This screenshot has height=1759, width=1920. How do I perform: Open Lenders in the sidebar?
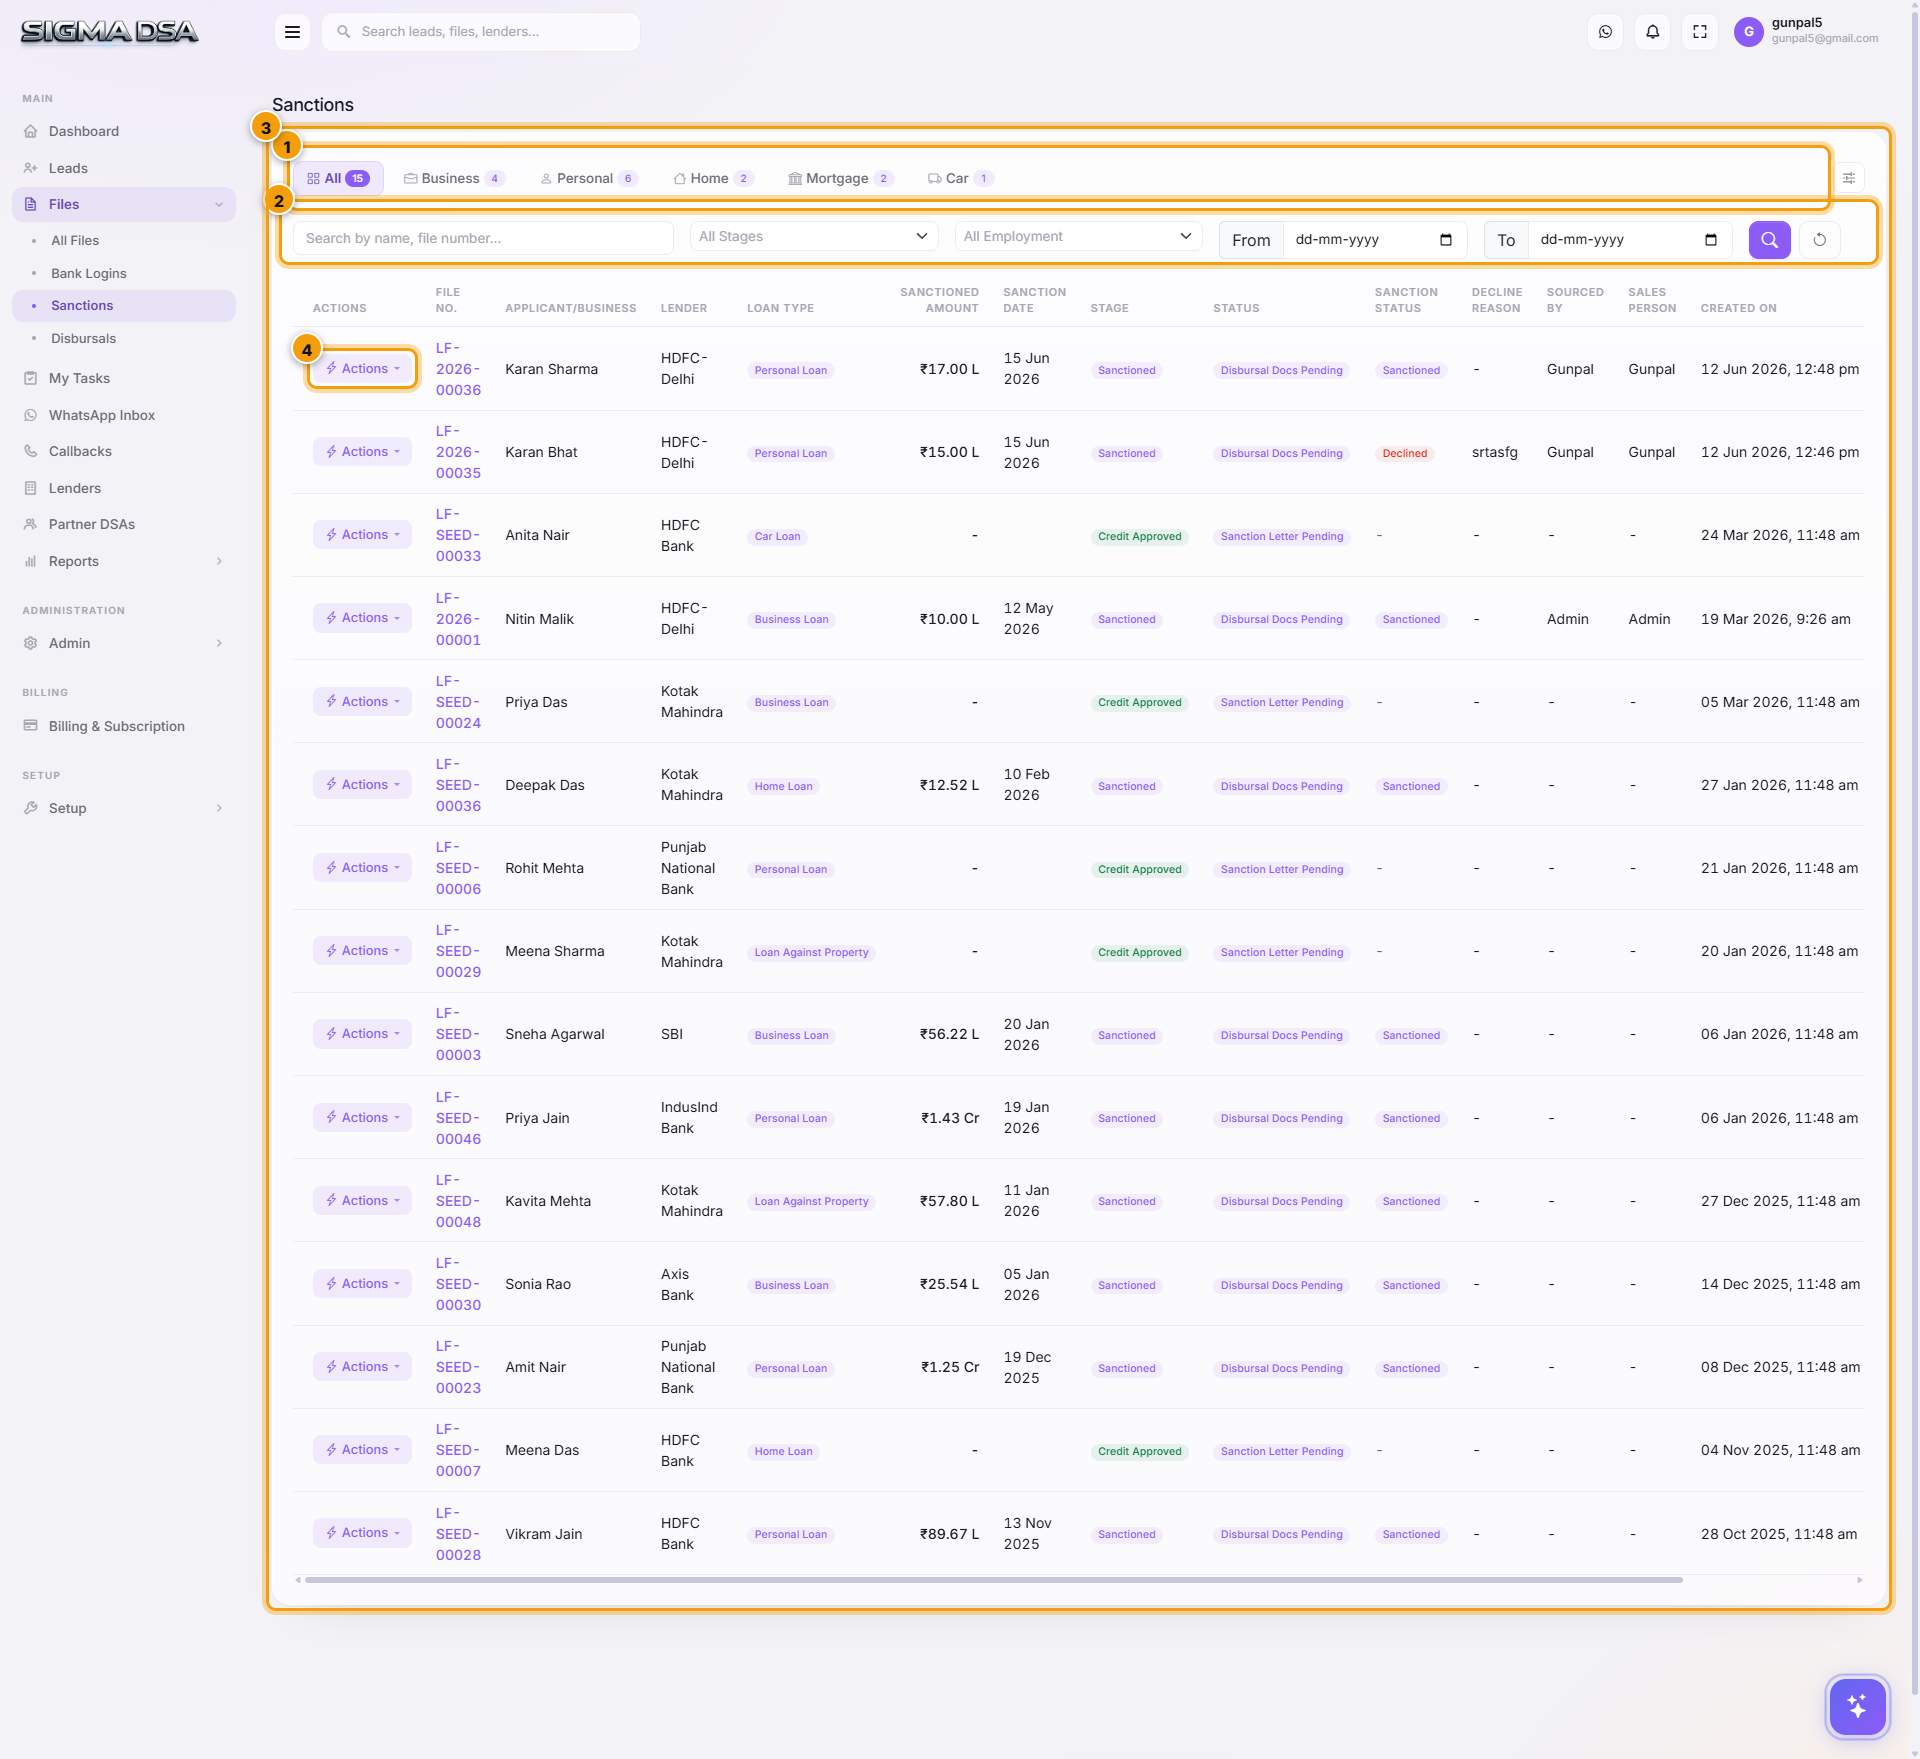[x=124, y=488]
